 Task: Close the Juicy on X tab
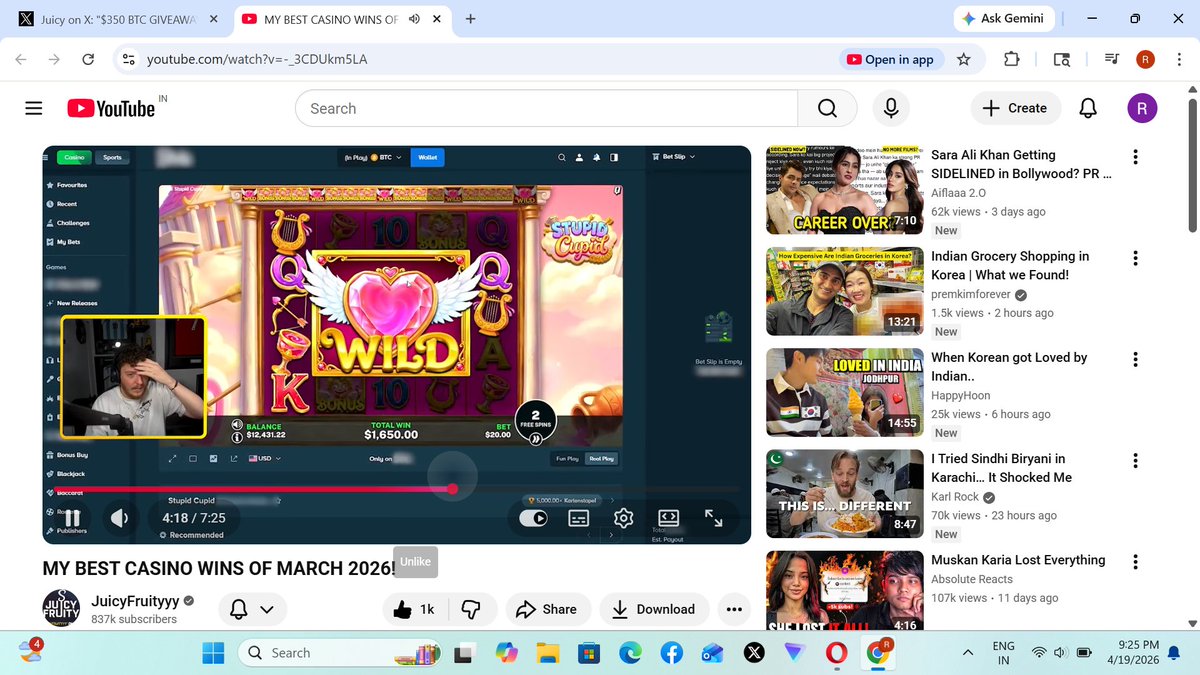tap(213, 19)
